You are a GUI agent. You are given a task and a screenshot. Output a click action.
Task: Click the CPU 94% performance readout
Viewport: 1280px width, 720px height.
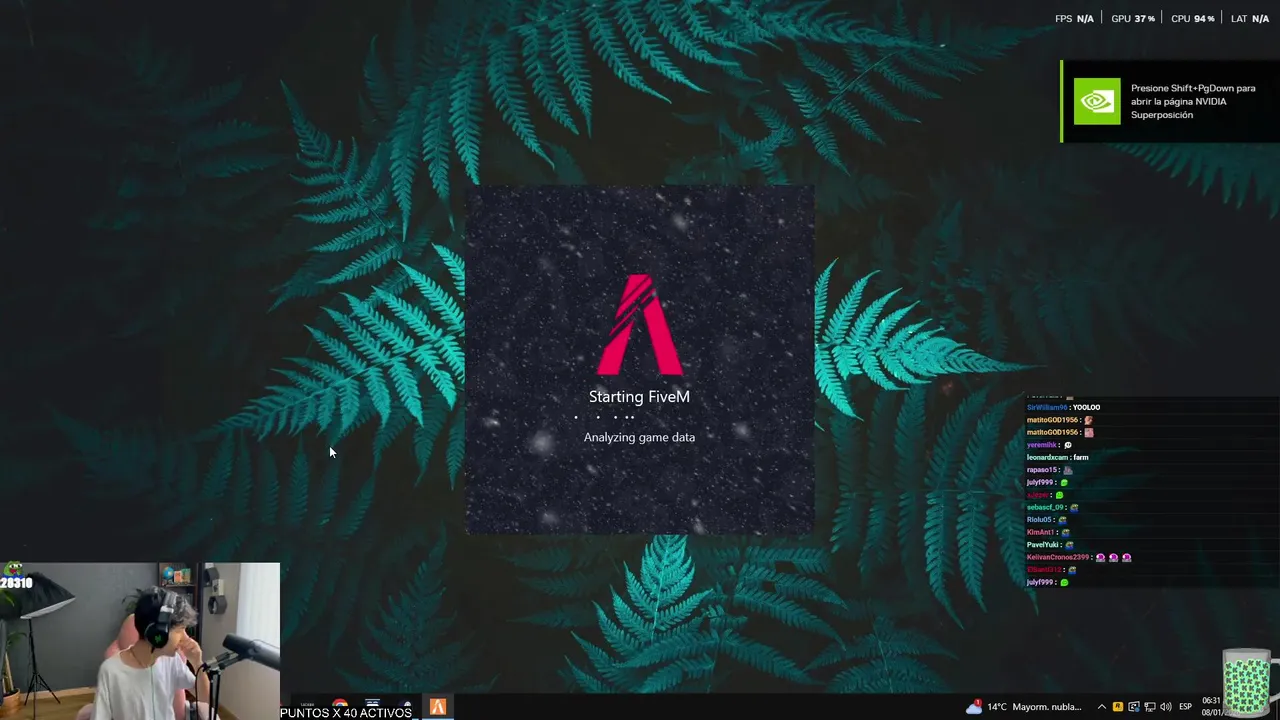[1192, 19]
